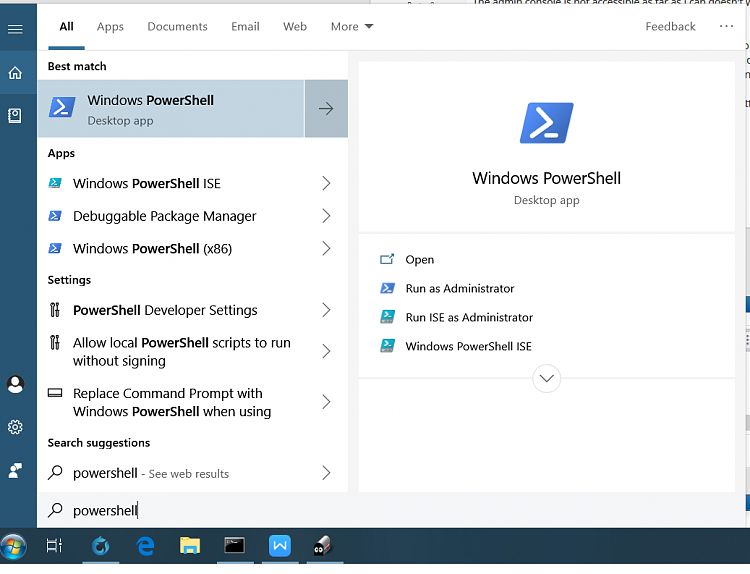Viewport: 750px width, 574px height.
Task: Open the three-dot options menu
Action: click(x=726, y=26)
